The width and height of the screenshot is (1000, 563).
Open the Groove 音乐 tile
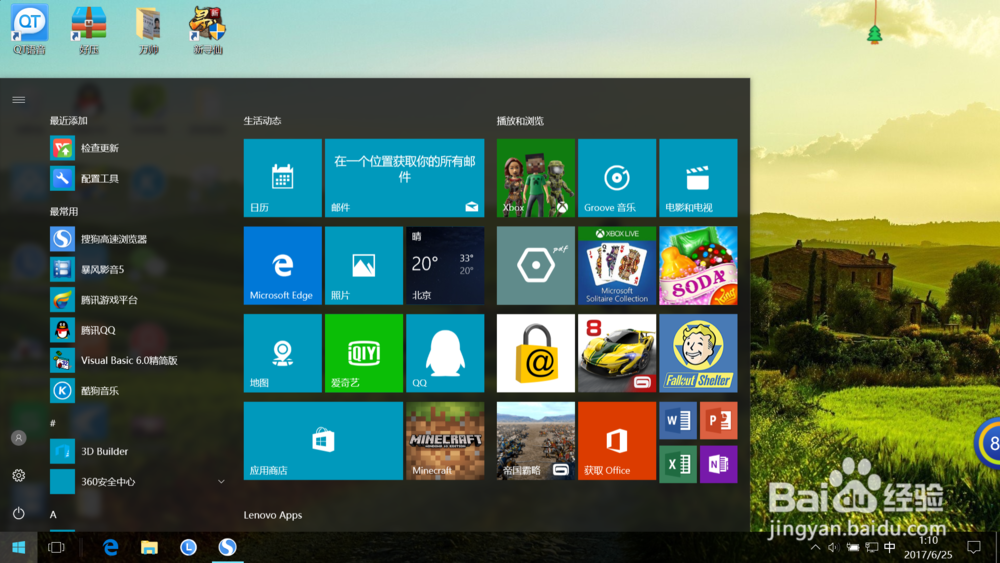point(617,178)
